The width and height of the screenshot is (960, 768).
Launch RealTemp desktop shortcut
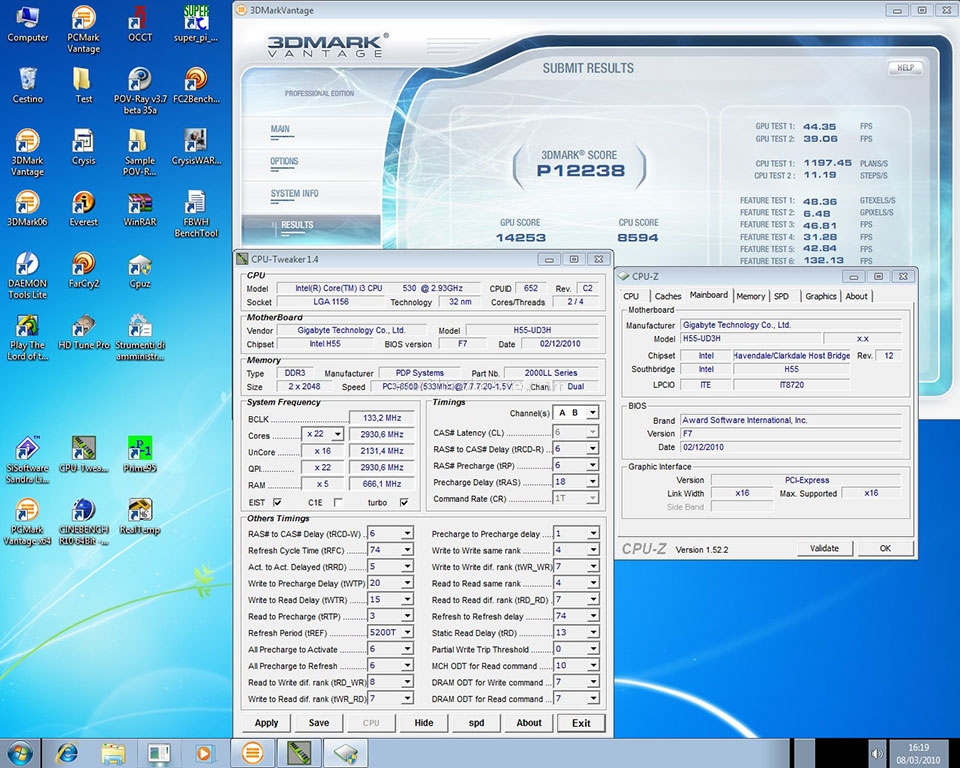pyautogui.click(x=140, y=516)
